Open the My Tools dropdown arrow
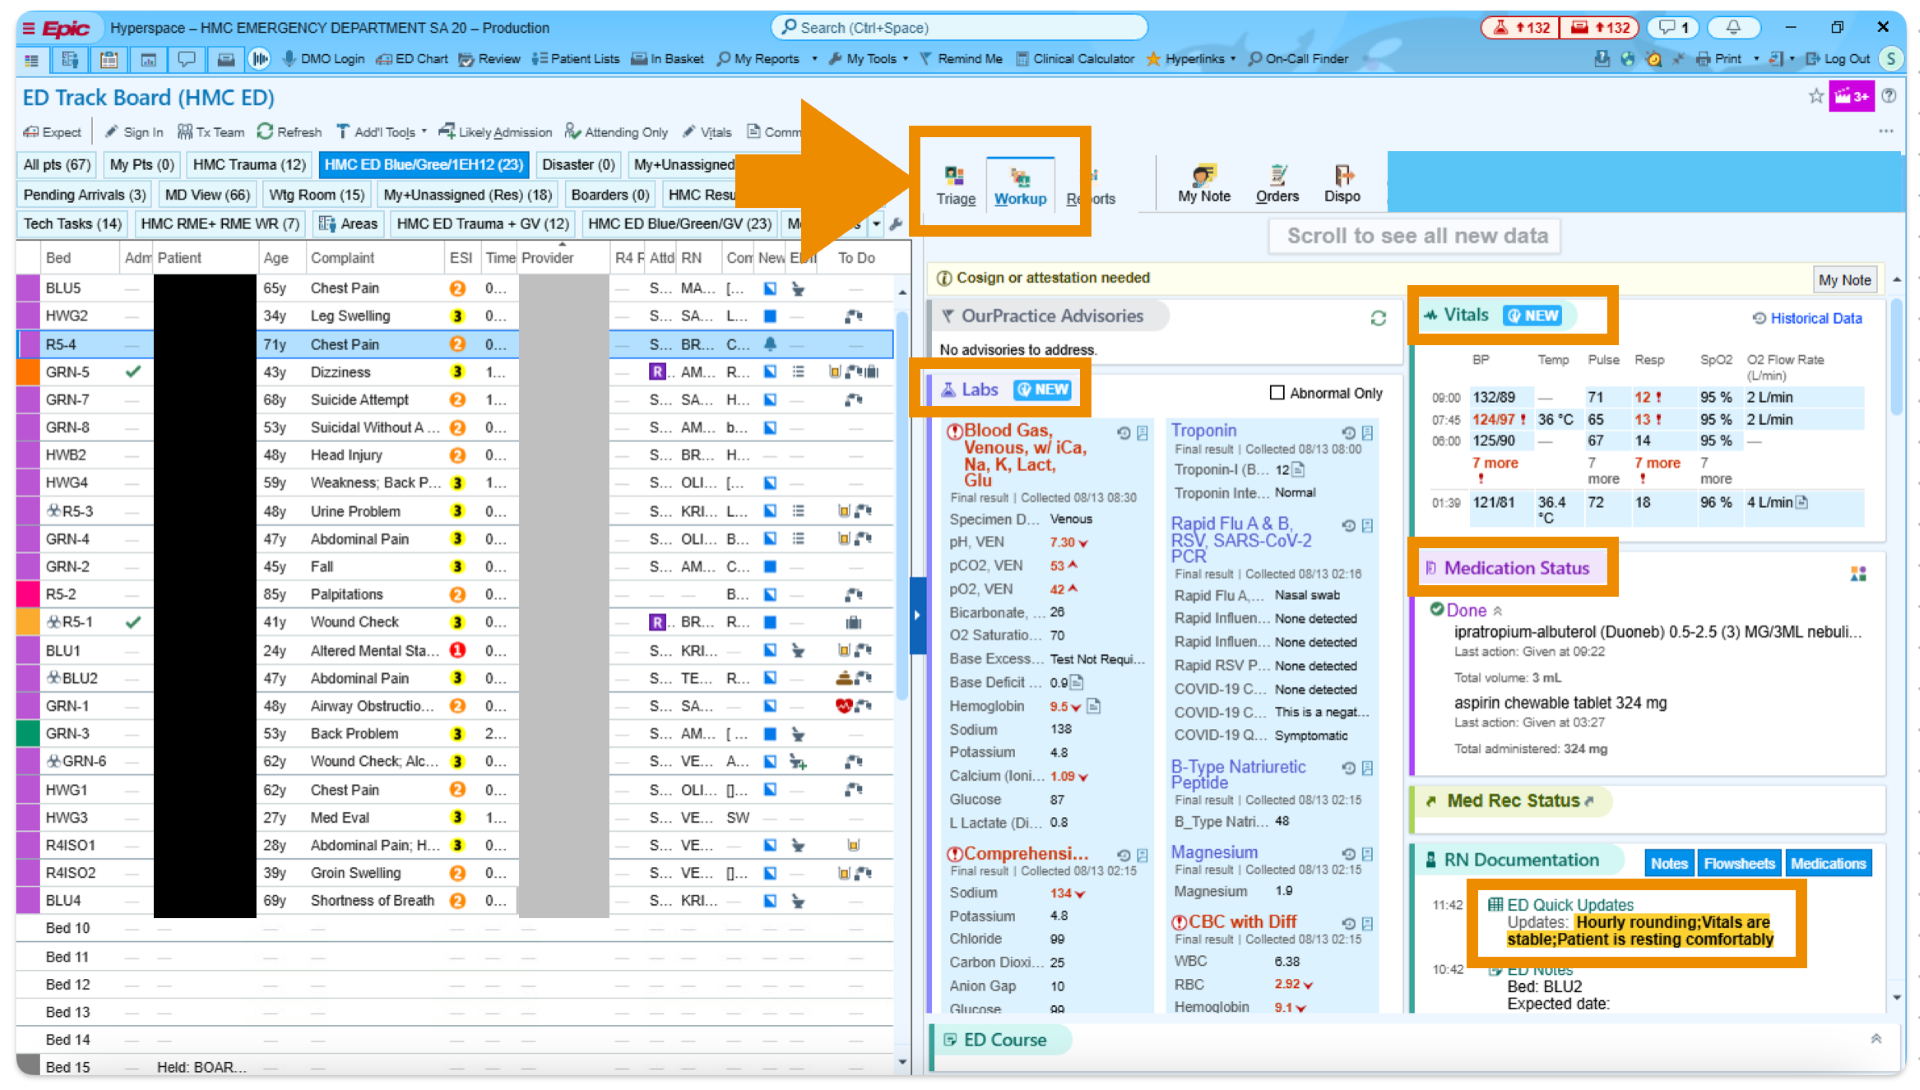 coord(906,59)
